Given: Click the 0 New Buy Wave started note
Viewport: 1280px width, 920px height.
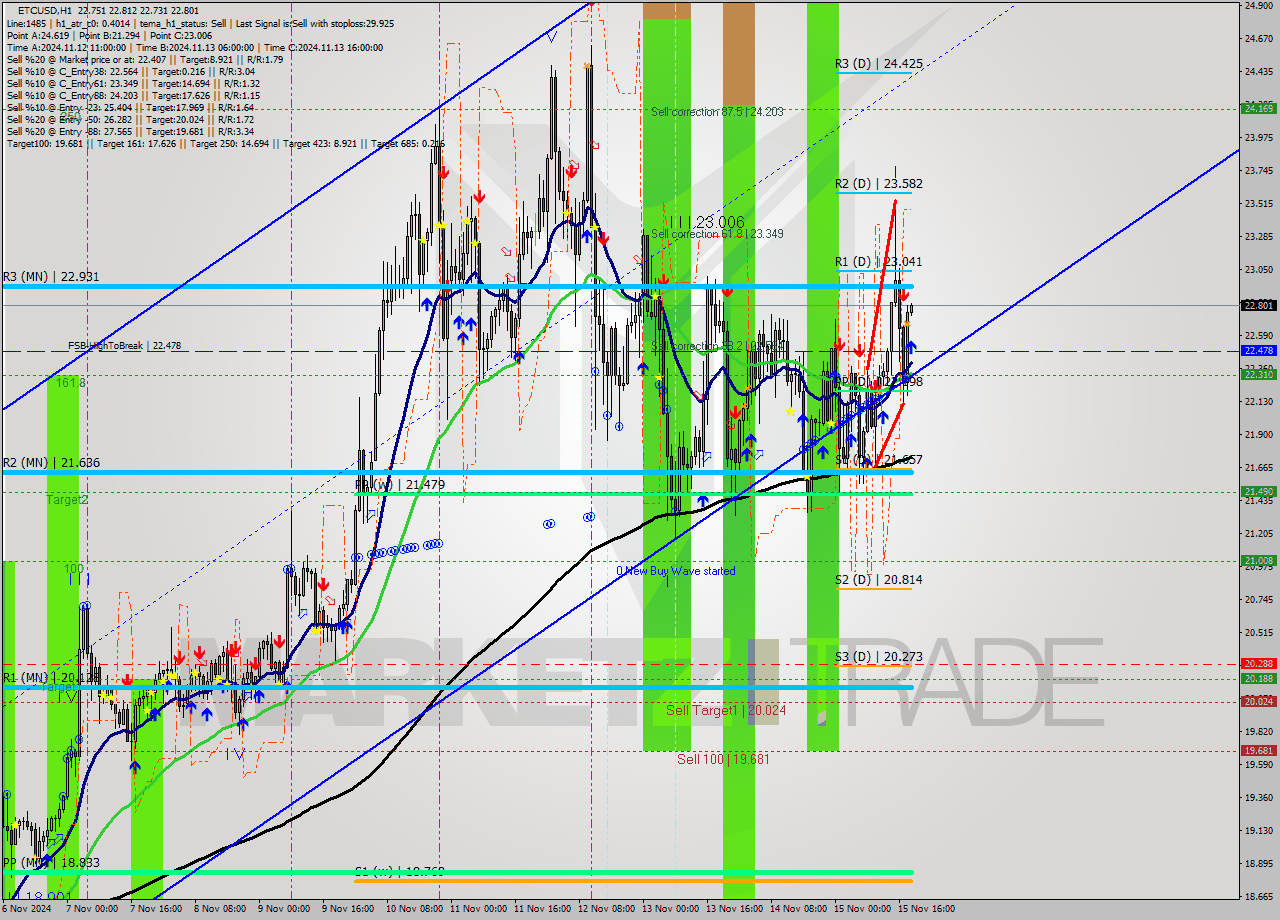Looking at the screenshot, I should click(676, 571).
